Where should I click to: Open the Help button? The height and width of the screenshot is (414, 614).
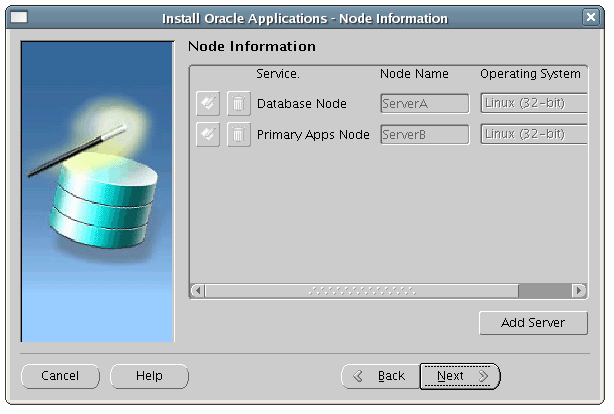pyautogui.click(x=149, y=376)
